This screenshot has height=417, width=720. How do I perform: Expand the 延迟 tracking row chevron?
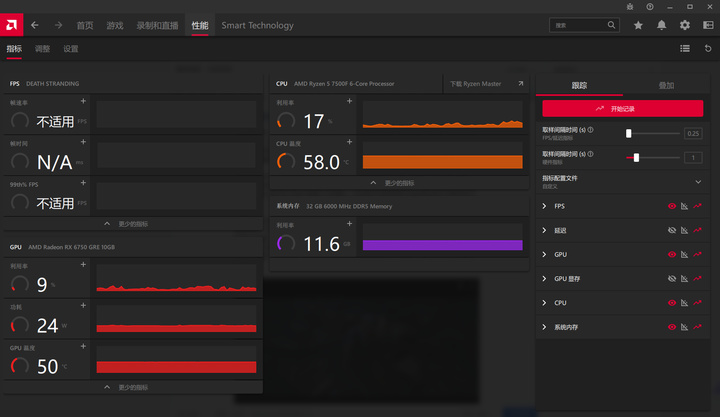tap(544, 230)
